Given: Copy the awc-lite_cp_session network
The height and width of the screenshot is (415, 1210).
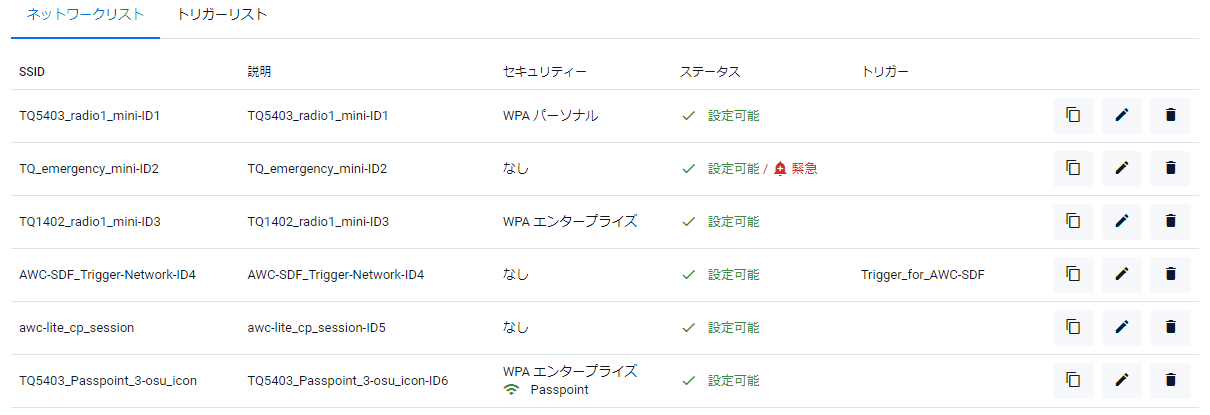Looking at the screenshot, I should click(1073, 326).
